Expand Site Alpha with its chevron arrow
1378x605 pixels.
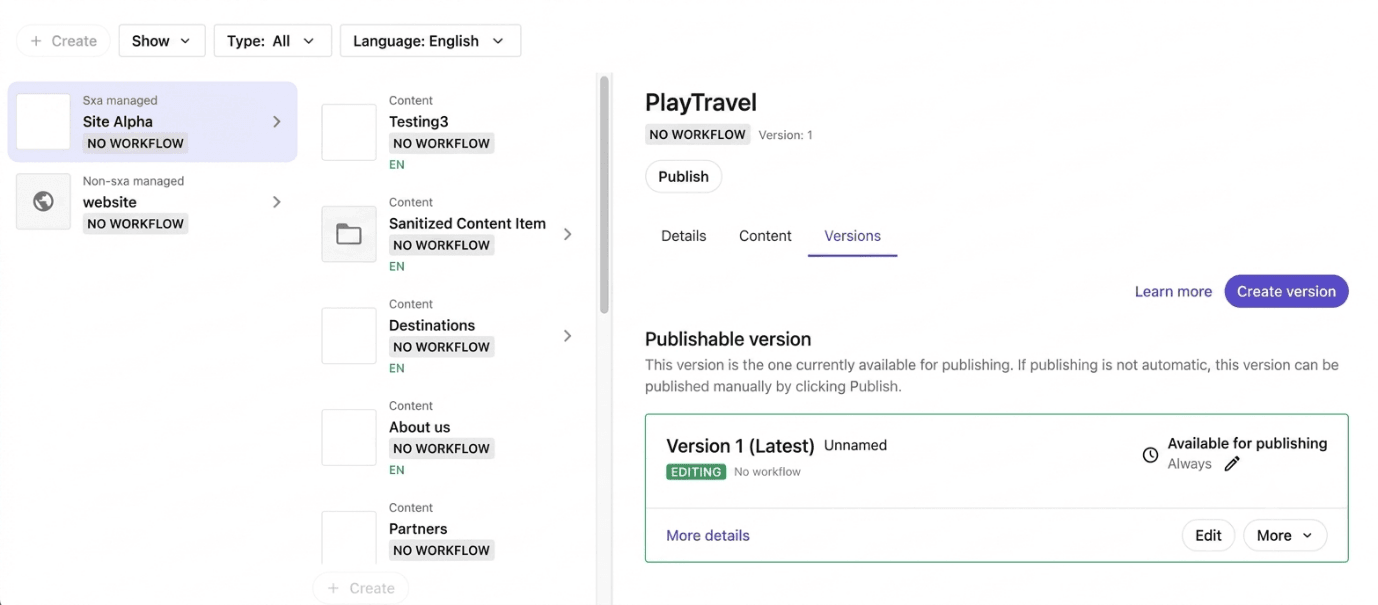[x=277, y=122]
